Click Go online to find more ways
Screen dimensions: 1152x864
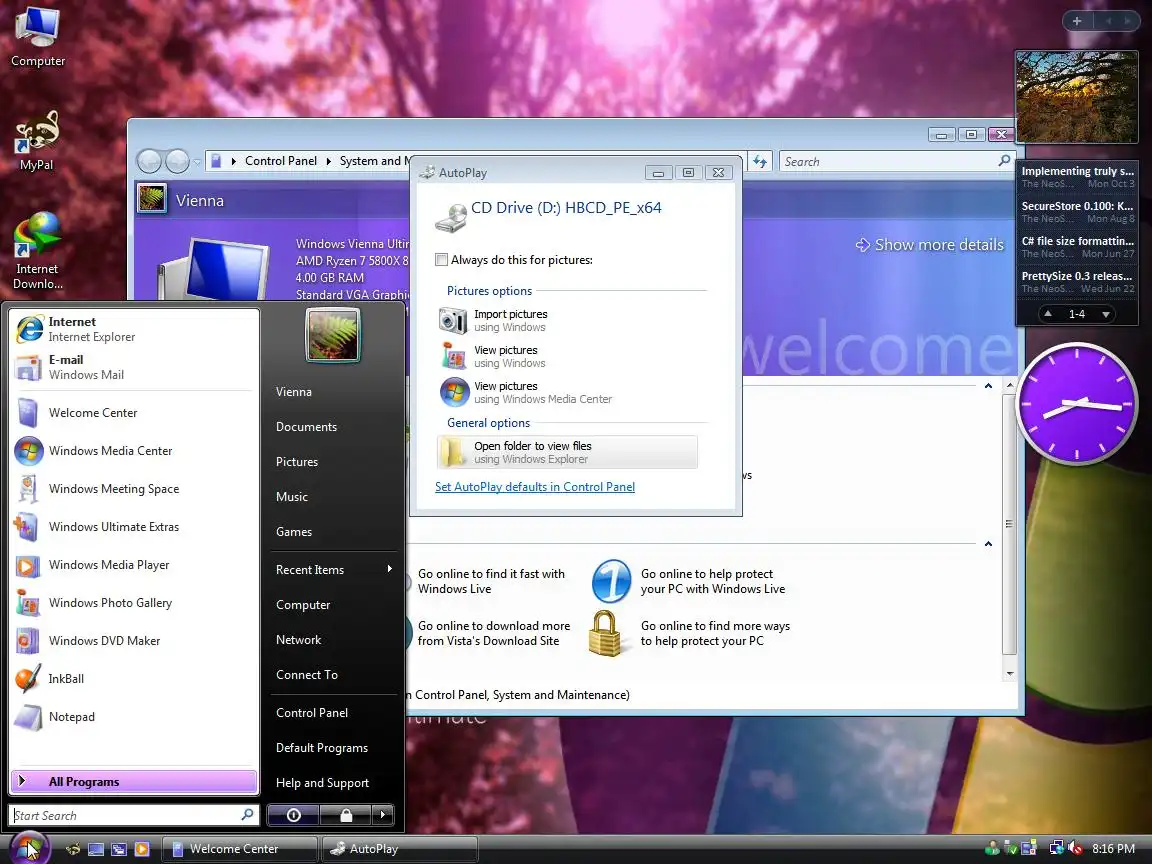(691, 633)
